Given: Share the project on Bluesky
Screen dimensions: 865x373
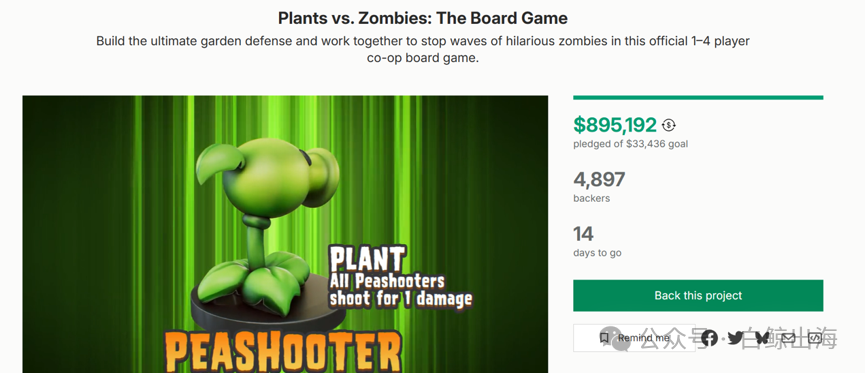Looking at the screenshot, I should 762,338.
